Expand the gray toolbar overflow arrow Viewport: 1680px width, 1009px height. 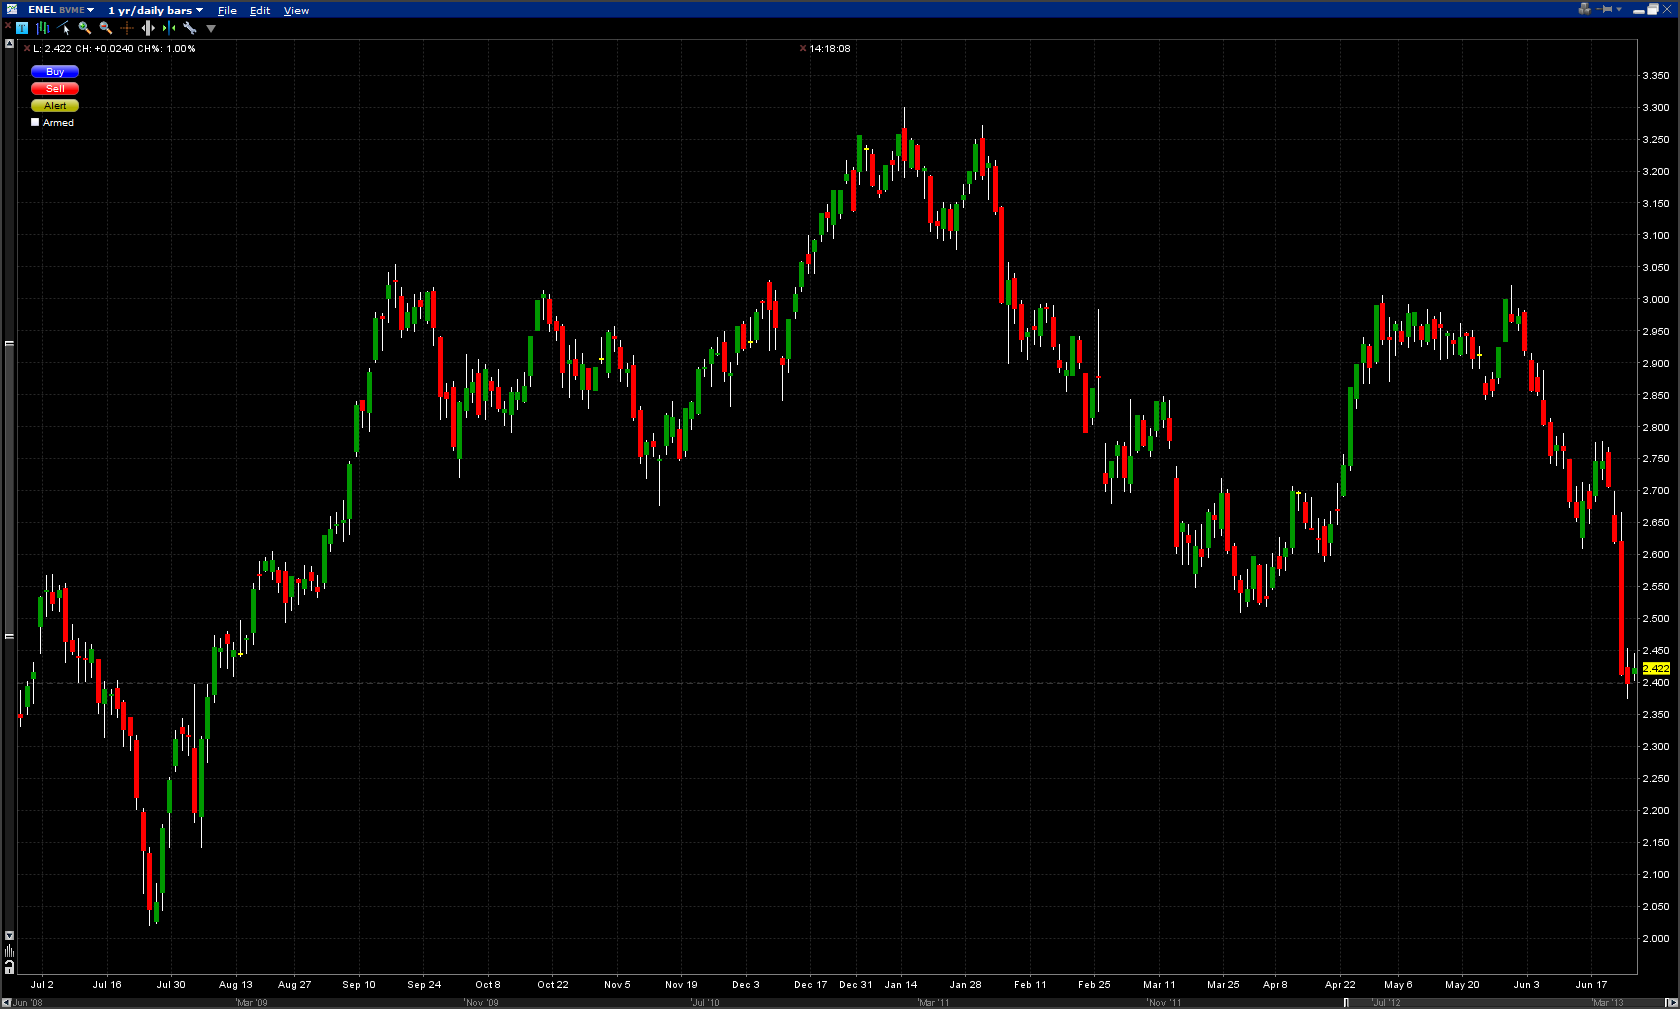[x=211, y=29]
